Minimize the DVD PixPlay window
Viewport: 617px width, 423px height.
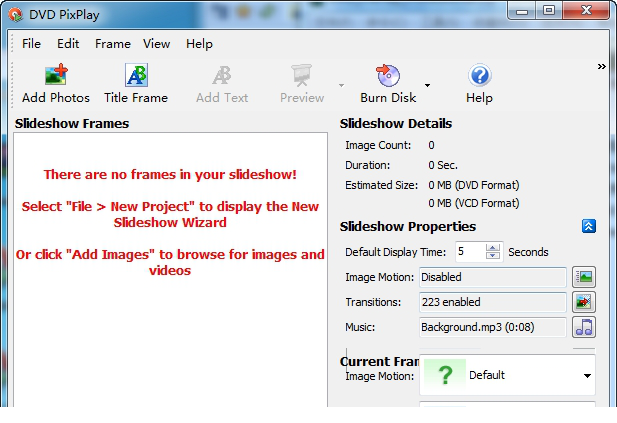pos(522,11)
